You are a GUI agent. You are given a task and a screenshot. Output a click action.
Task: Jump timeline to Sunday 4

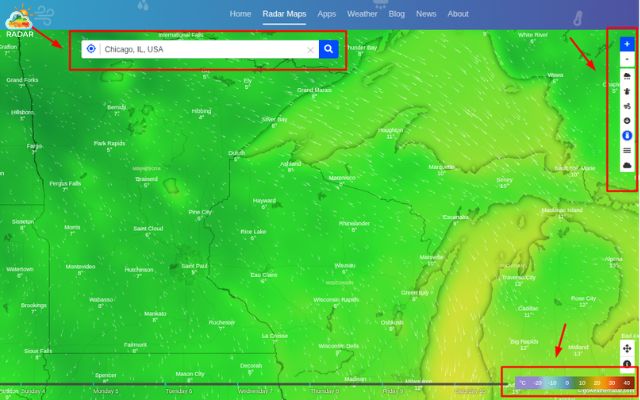pyautogui.click(x=33, y=391)
